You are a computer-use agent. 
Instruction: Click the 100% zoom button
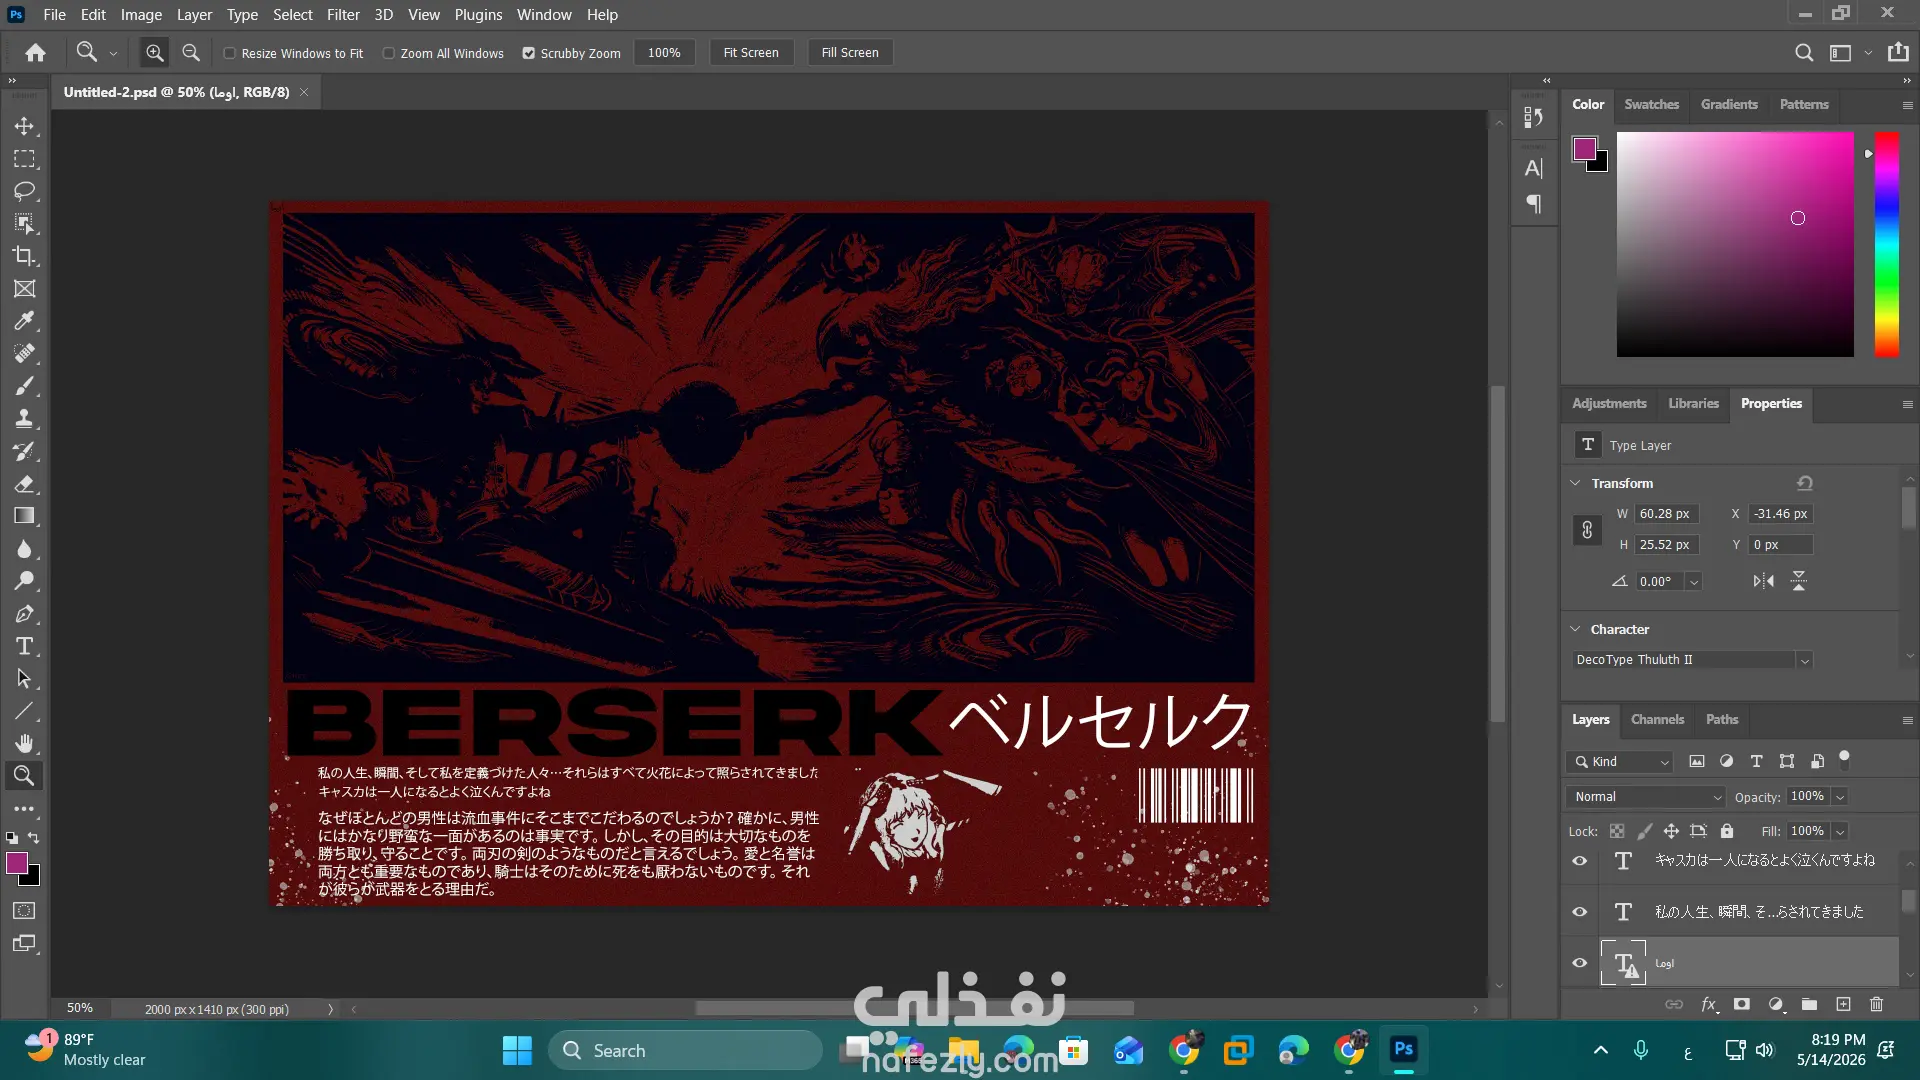point(664,53)
